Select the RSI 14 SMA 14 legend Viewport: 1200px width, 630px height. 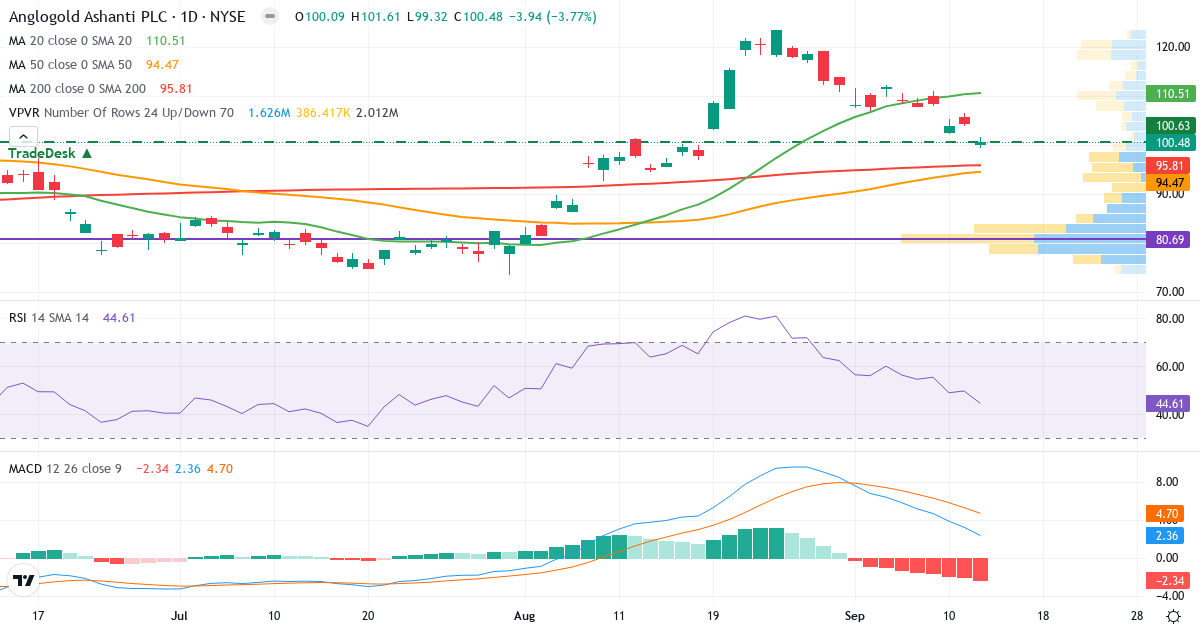click(49, 317)
